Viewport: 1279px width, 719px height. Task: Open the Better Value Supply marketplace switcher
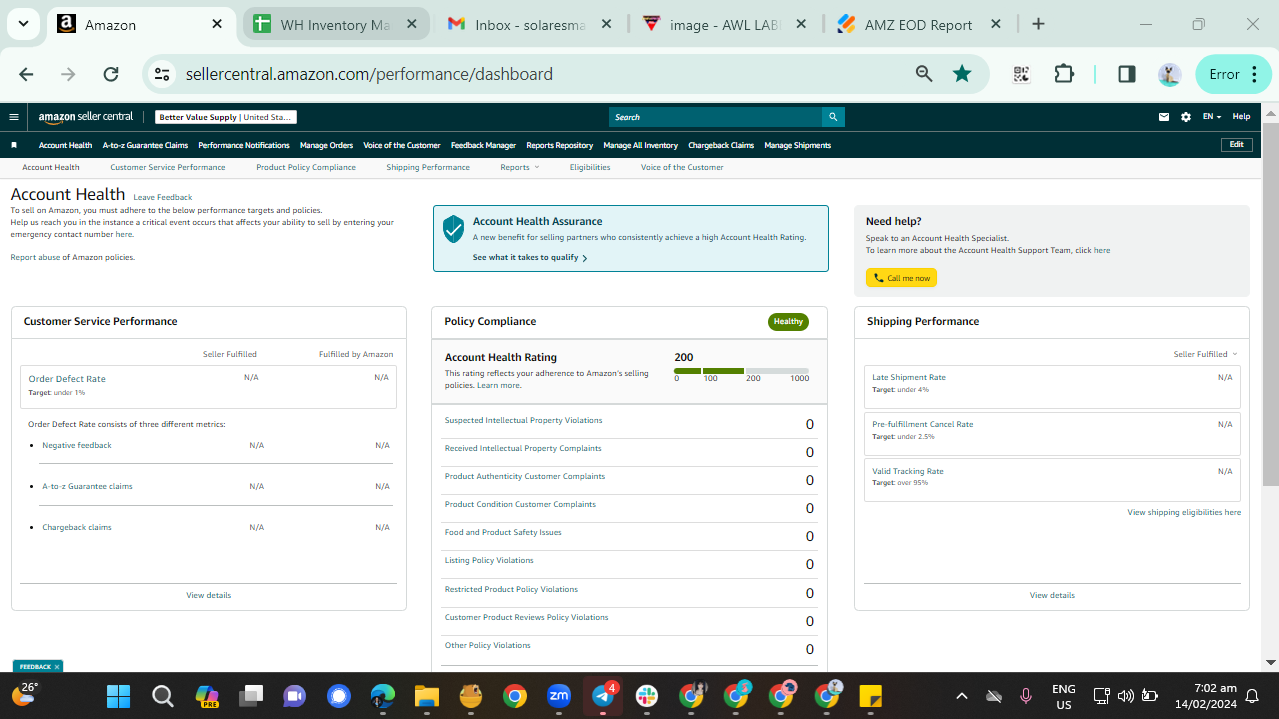225,117
